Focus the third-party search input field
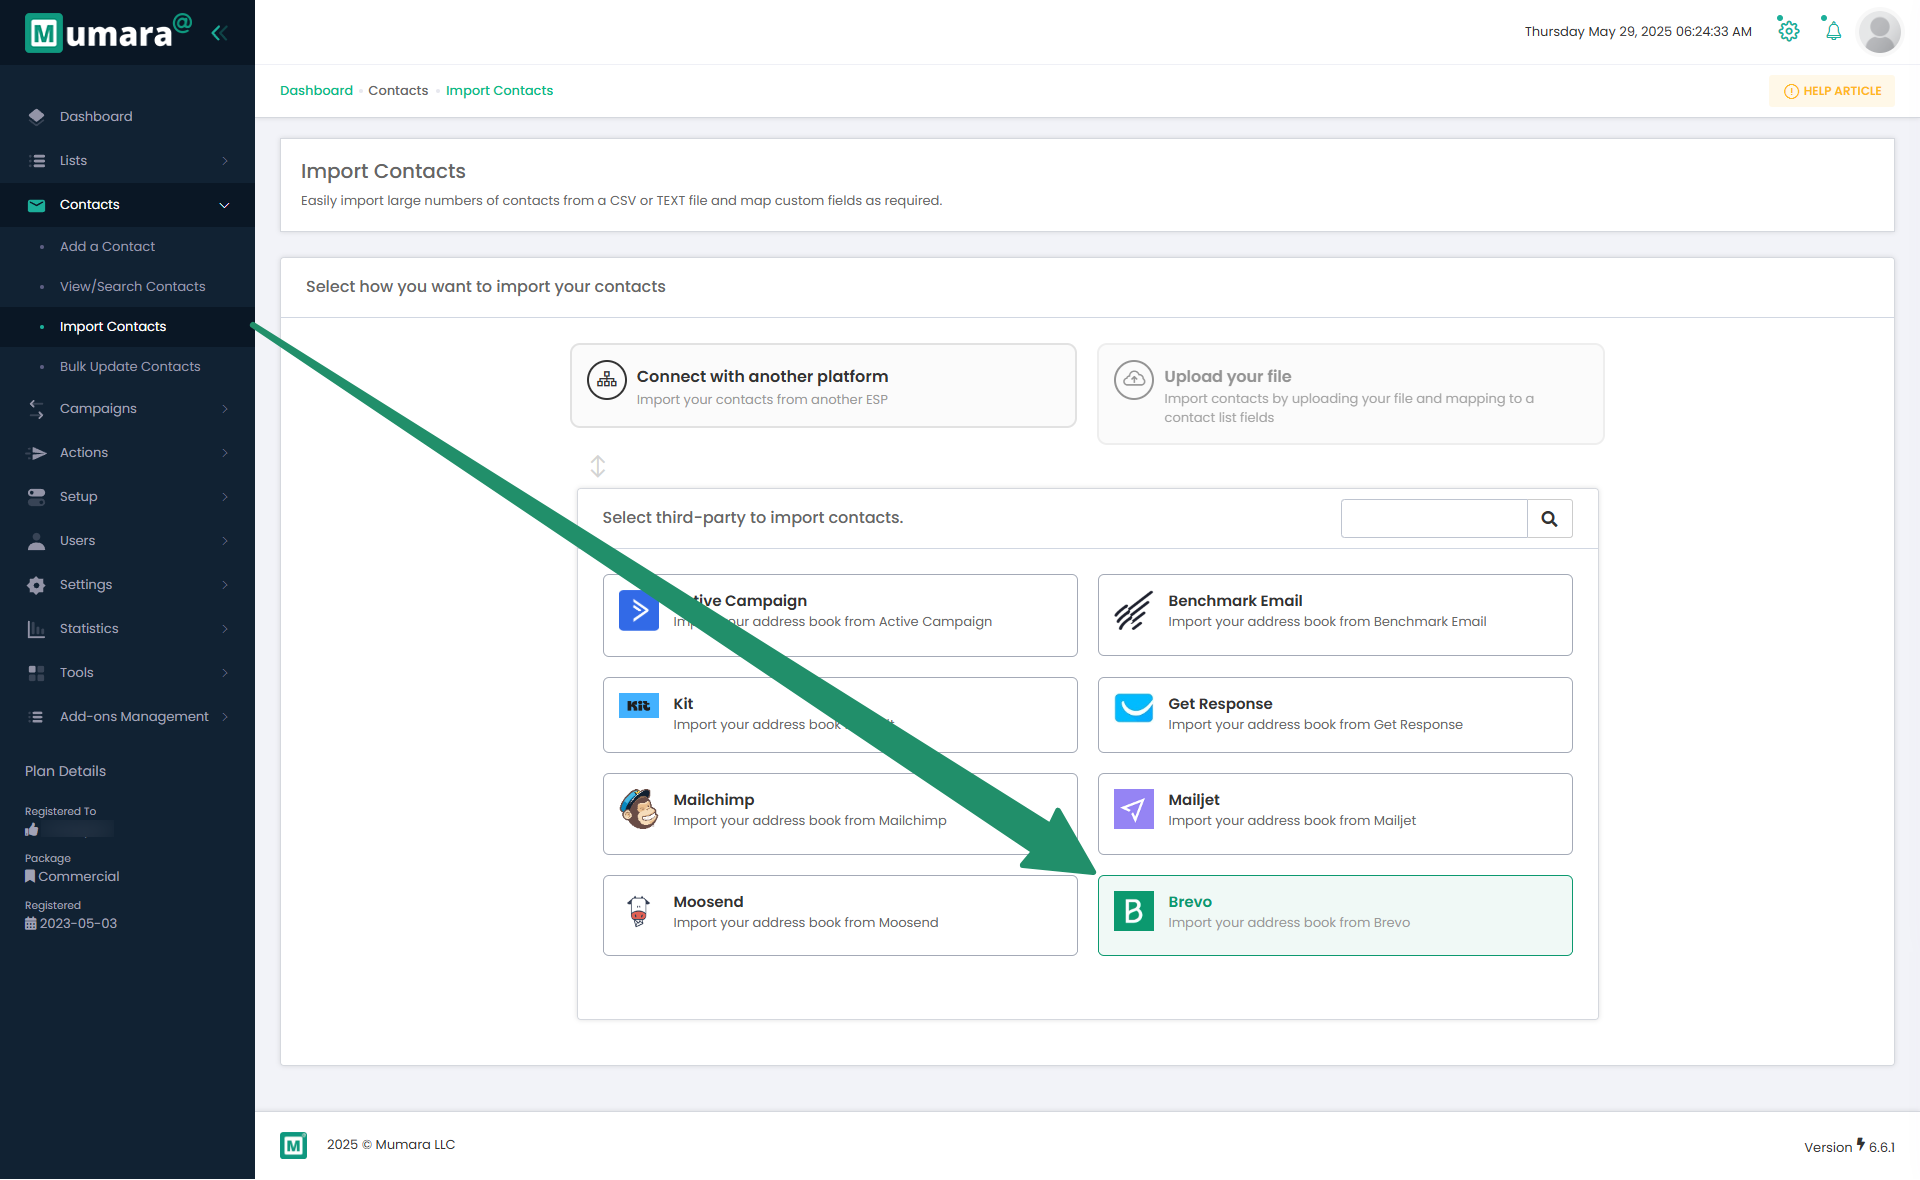Screen dimensions: 1920x1180 (1434, 519)
